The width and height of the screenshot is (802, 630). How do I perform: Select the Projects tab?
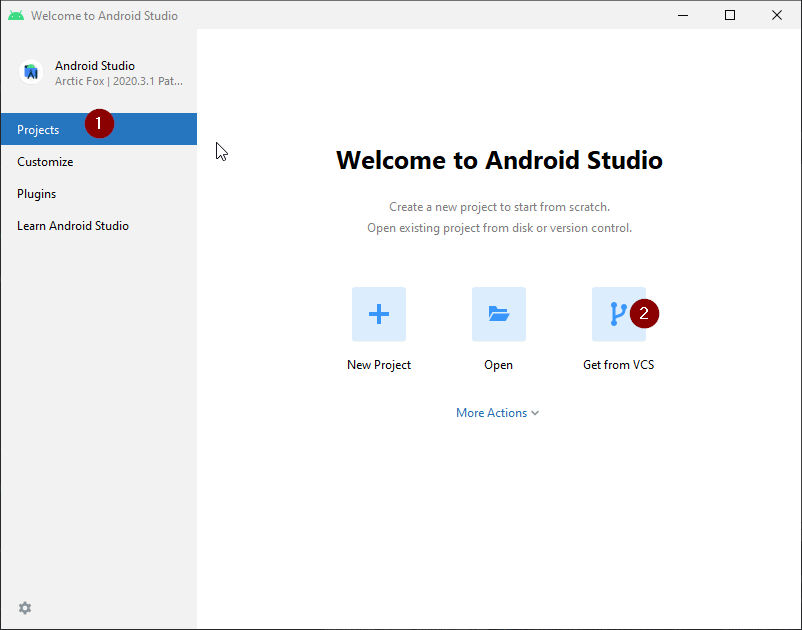[x=99, y=129]
